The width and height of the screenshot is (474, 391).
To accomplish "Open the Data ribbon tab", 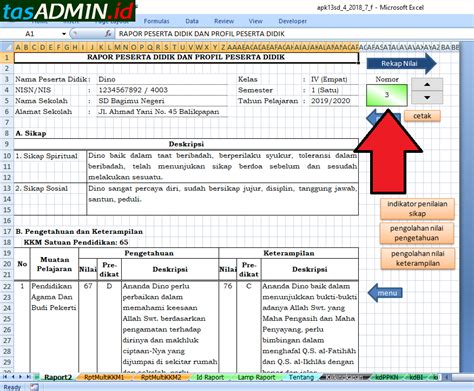I will point(192,21).
